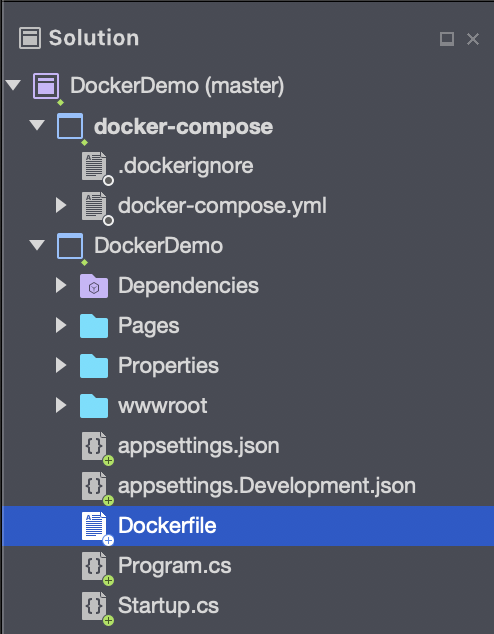
Task: Select the appsettings.Development.json file name
Action: click(267, 487)
